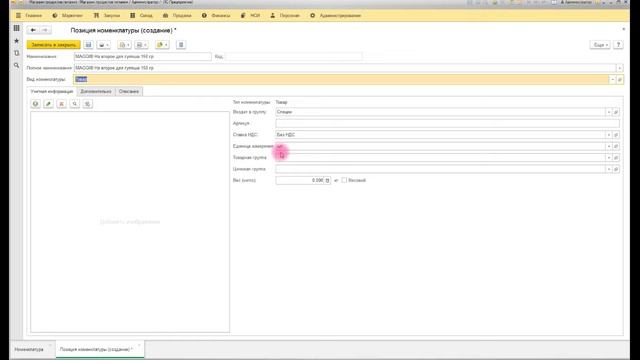640x360 pixels.
Task: Expand the Входит в группу dropdown arrow
Action: tap(609, 112)
